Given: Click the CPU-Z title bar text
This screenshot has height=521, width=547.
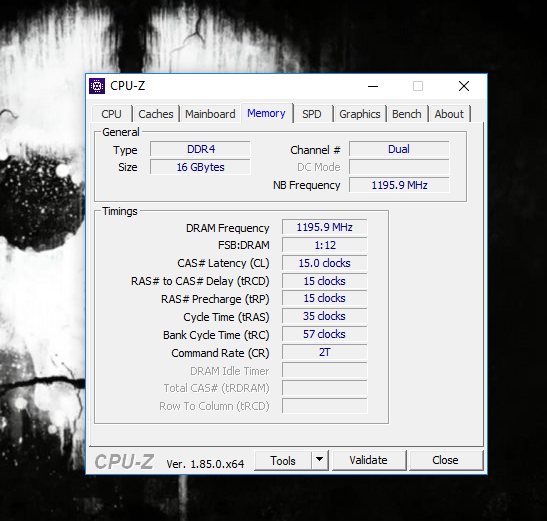Looking at the screenshot, I should pyautogui.click(x=127, y=86).
